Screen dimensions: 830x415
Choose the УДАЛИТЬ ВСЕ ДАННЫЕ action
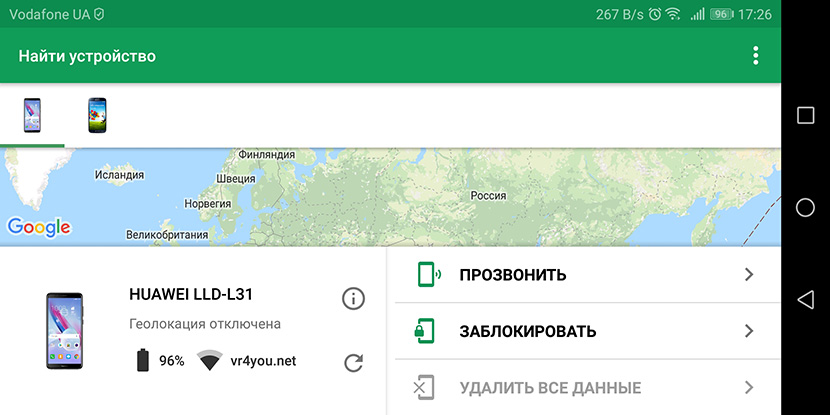588,387
